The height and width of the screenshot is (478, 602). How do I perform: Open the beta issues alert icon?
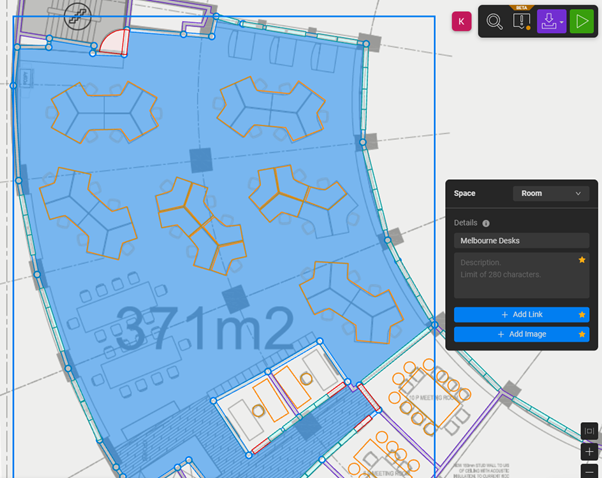[x=521, y=21]
